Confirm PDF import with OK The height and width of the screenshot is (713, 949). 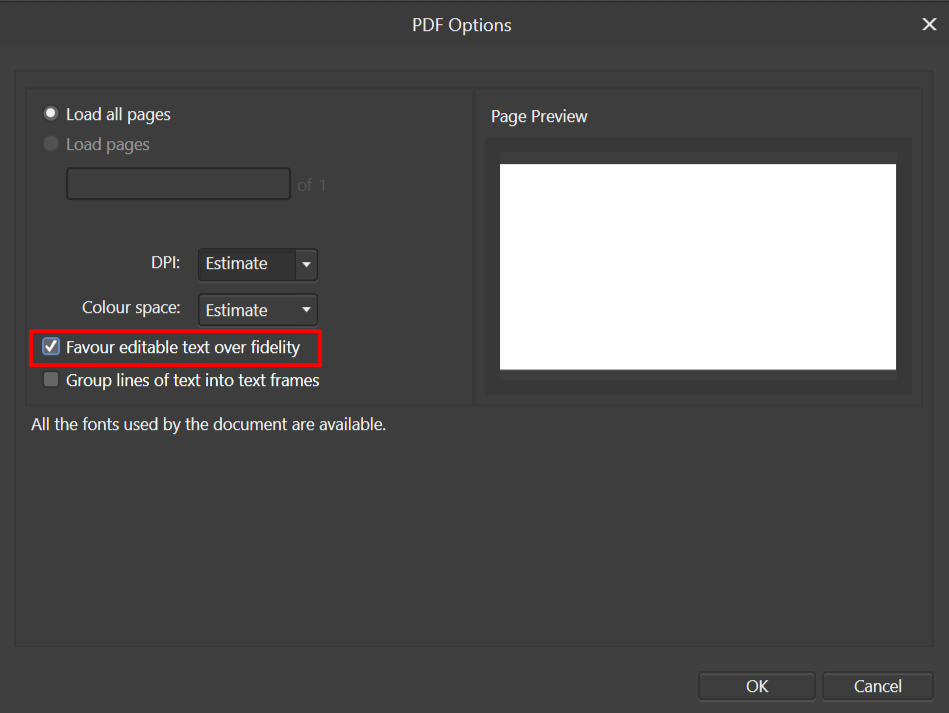(x=756, y=686)
